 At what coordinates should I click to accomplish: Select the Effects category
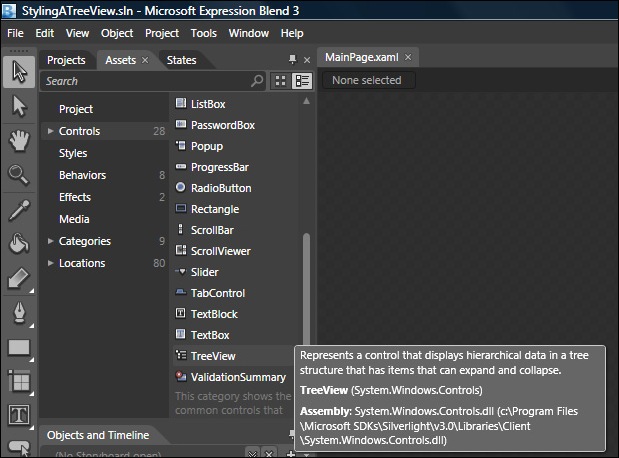pyautogui.click(x=75, y=197)
